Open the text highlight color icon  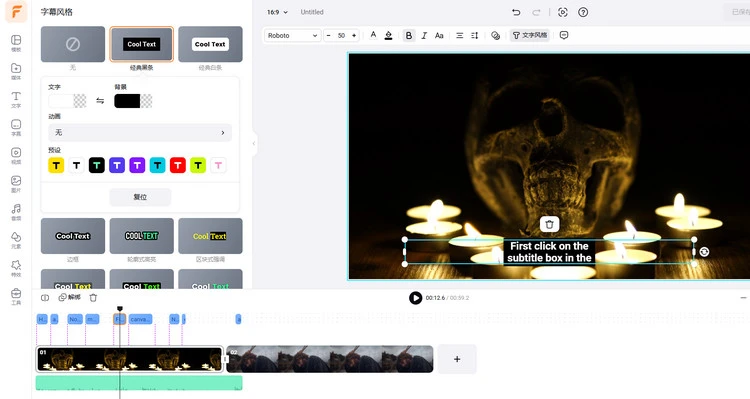click(x=388, y=35)
